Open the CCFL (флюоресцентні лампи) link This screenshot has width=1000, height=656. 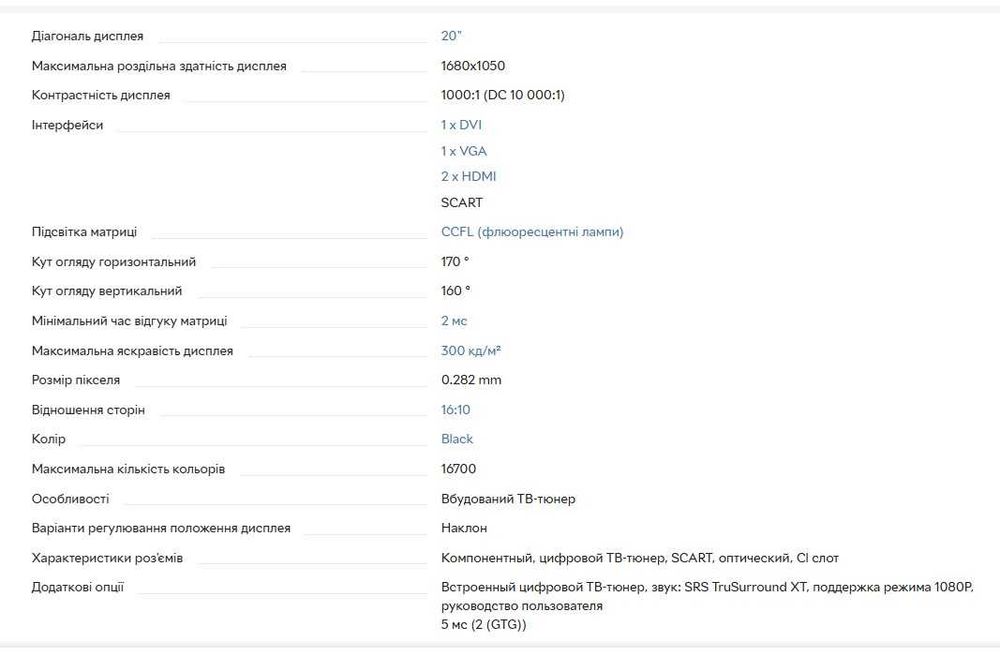pyautogui.click(x=532, y=232)
